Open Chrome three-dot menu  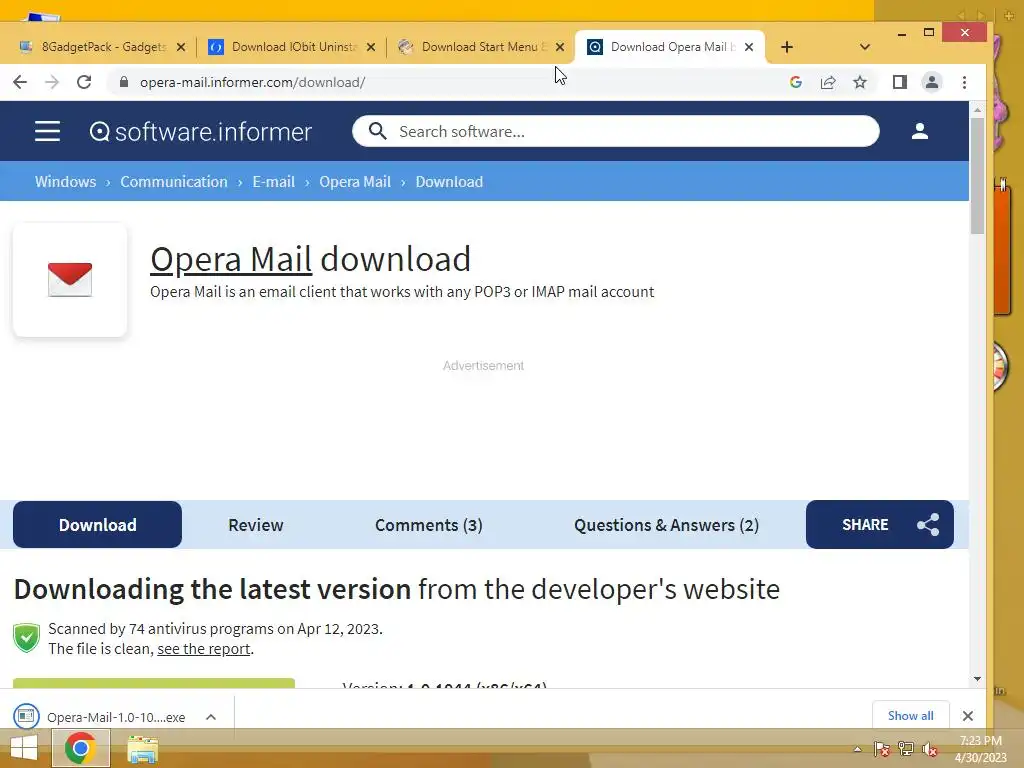pyautogui.click(x=965, y=82)
